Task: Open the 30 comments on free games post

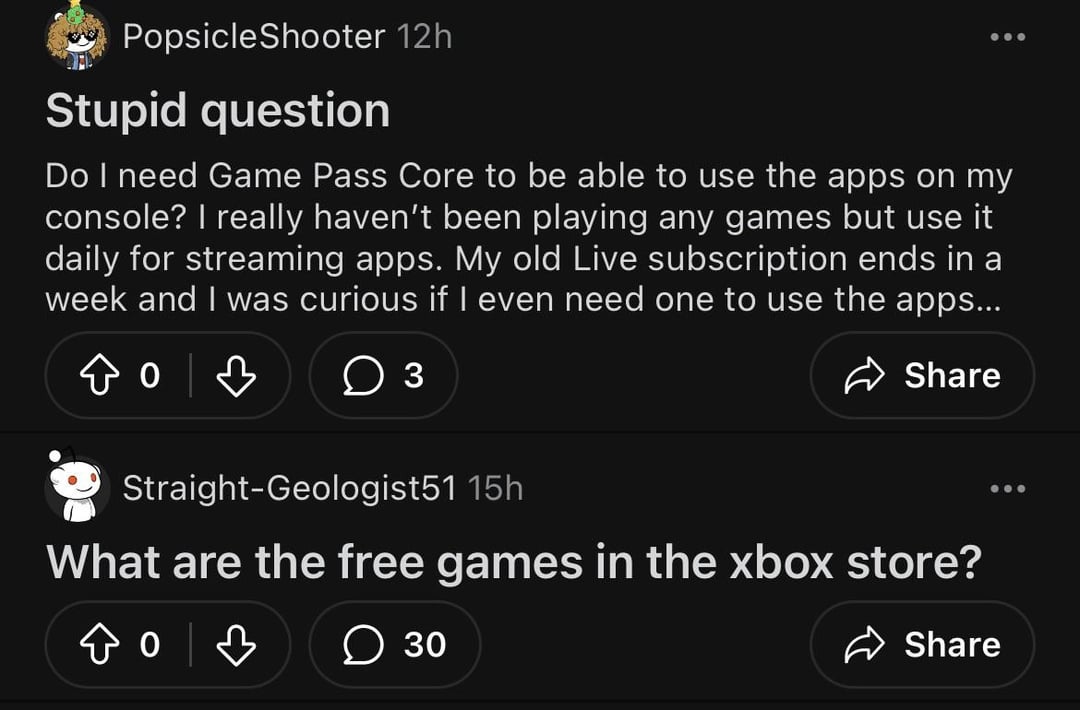Action: click(x=394, y=645)
